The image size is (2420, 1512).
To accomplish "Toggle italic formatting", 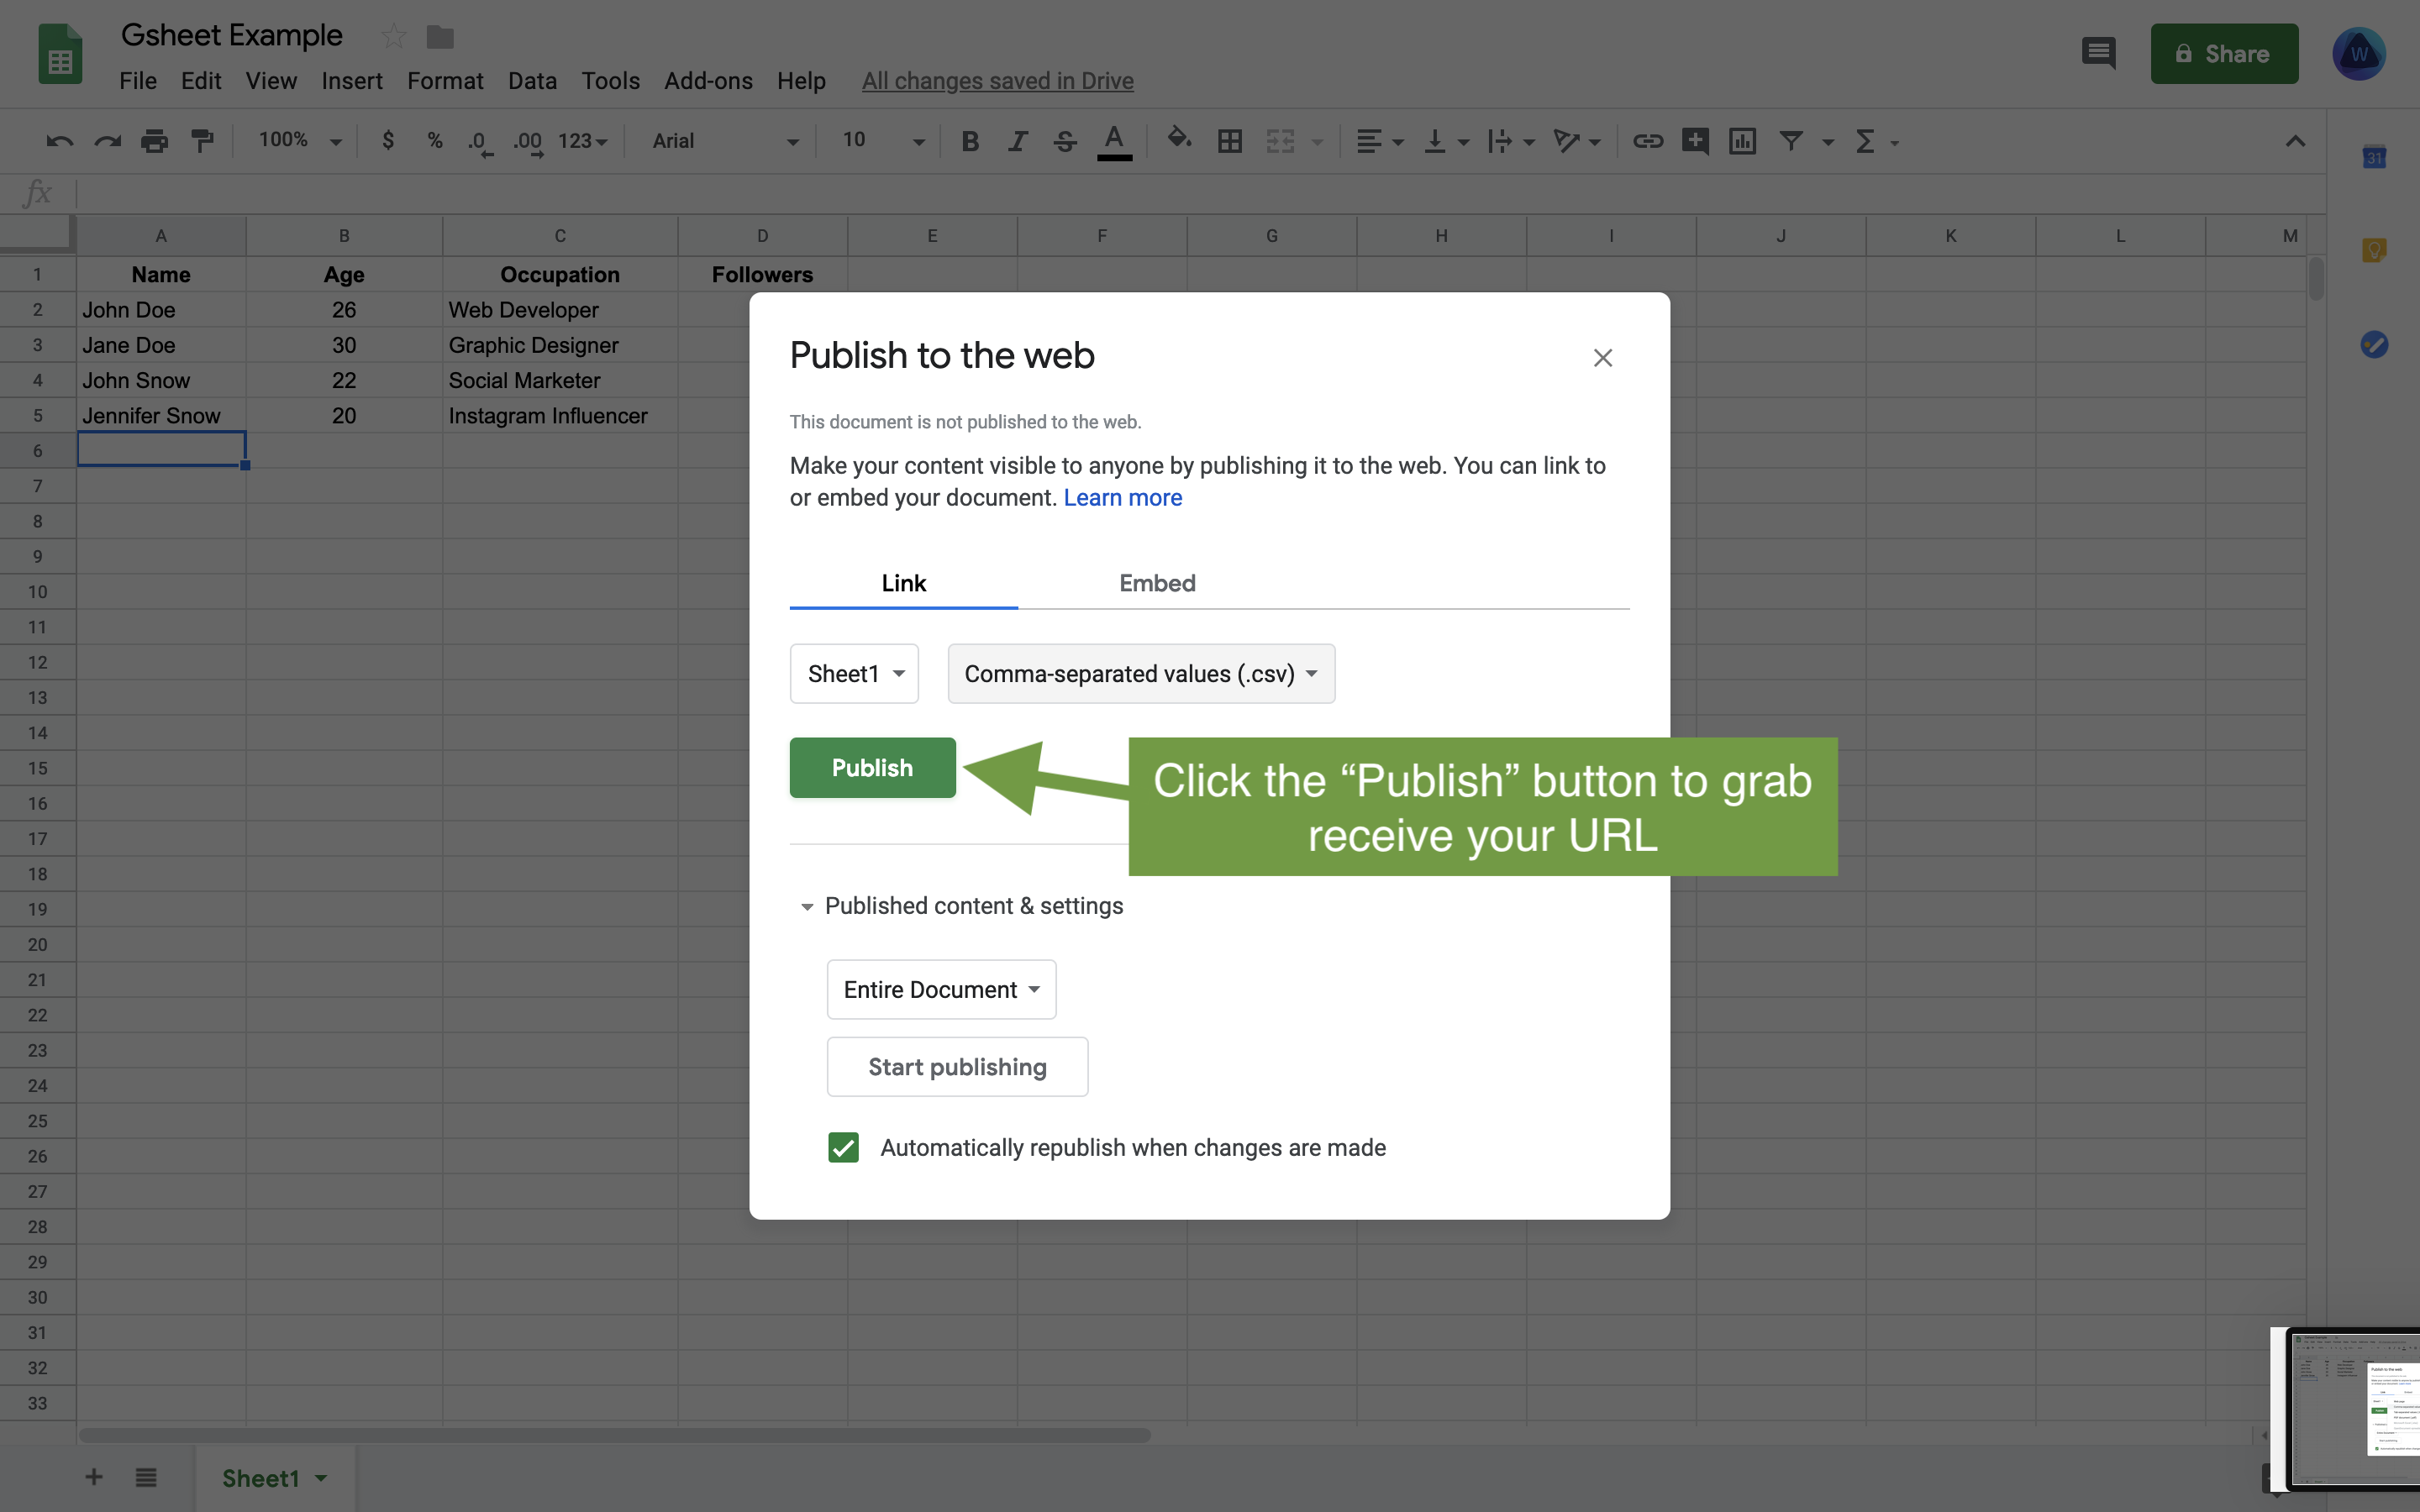I will 1017,141.
